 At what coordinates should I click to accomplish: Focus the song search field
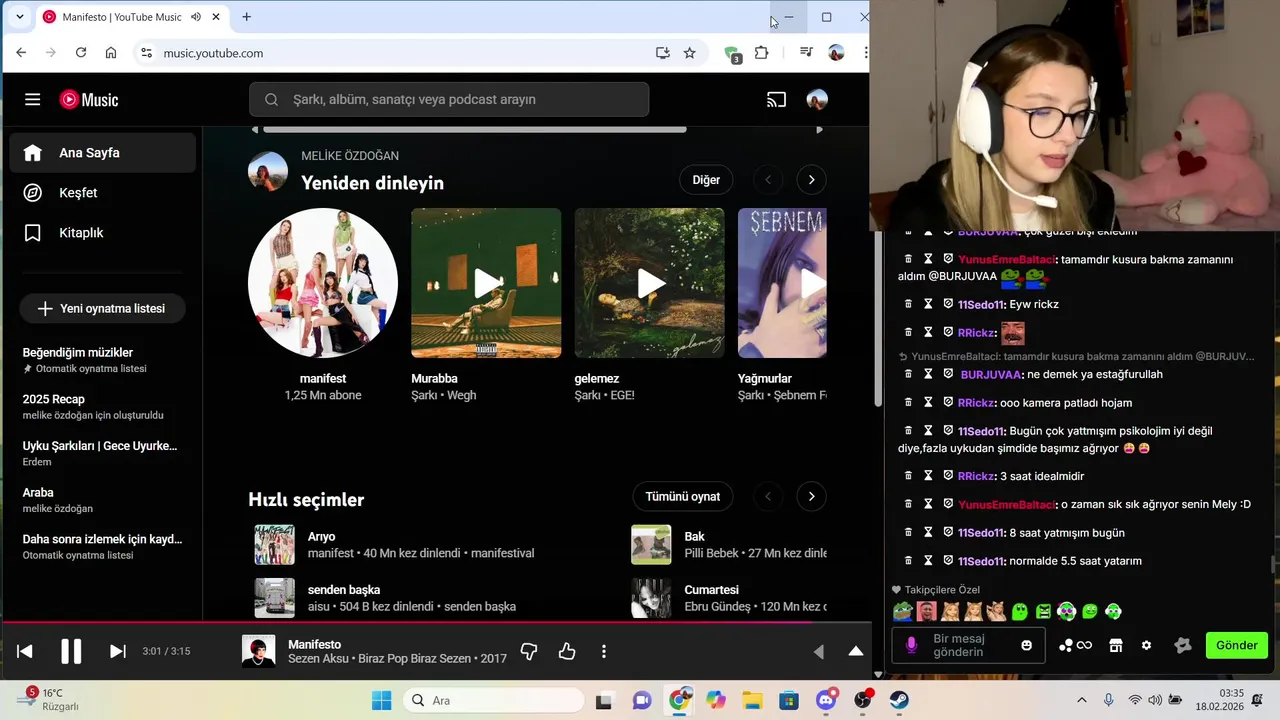pos(449,99)
